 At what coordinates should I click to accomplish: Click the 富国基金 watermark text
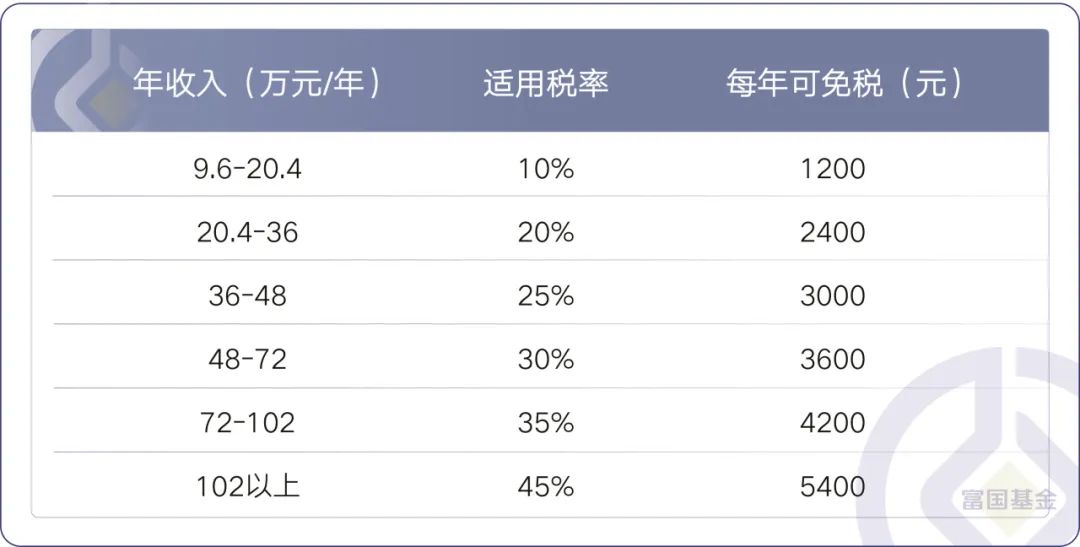click(1008, 499)
